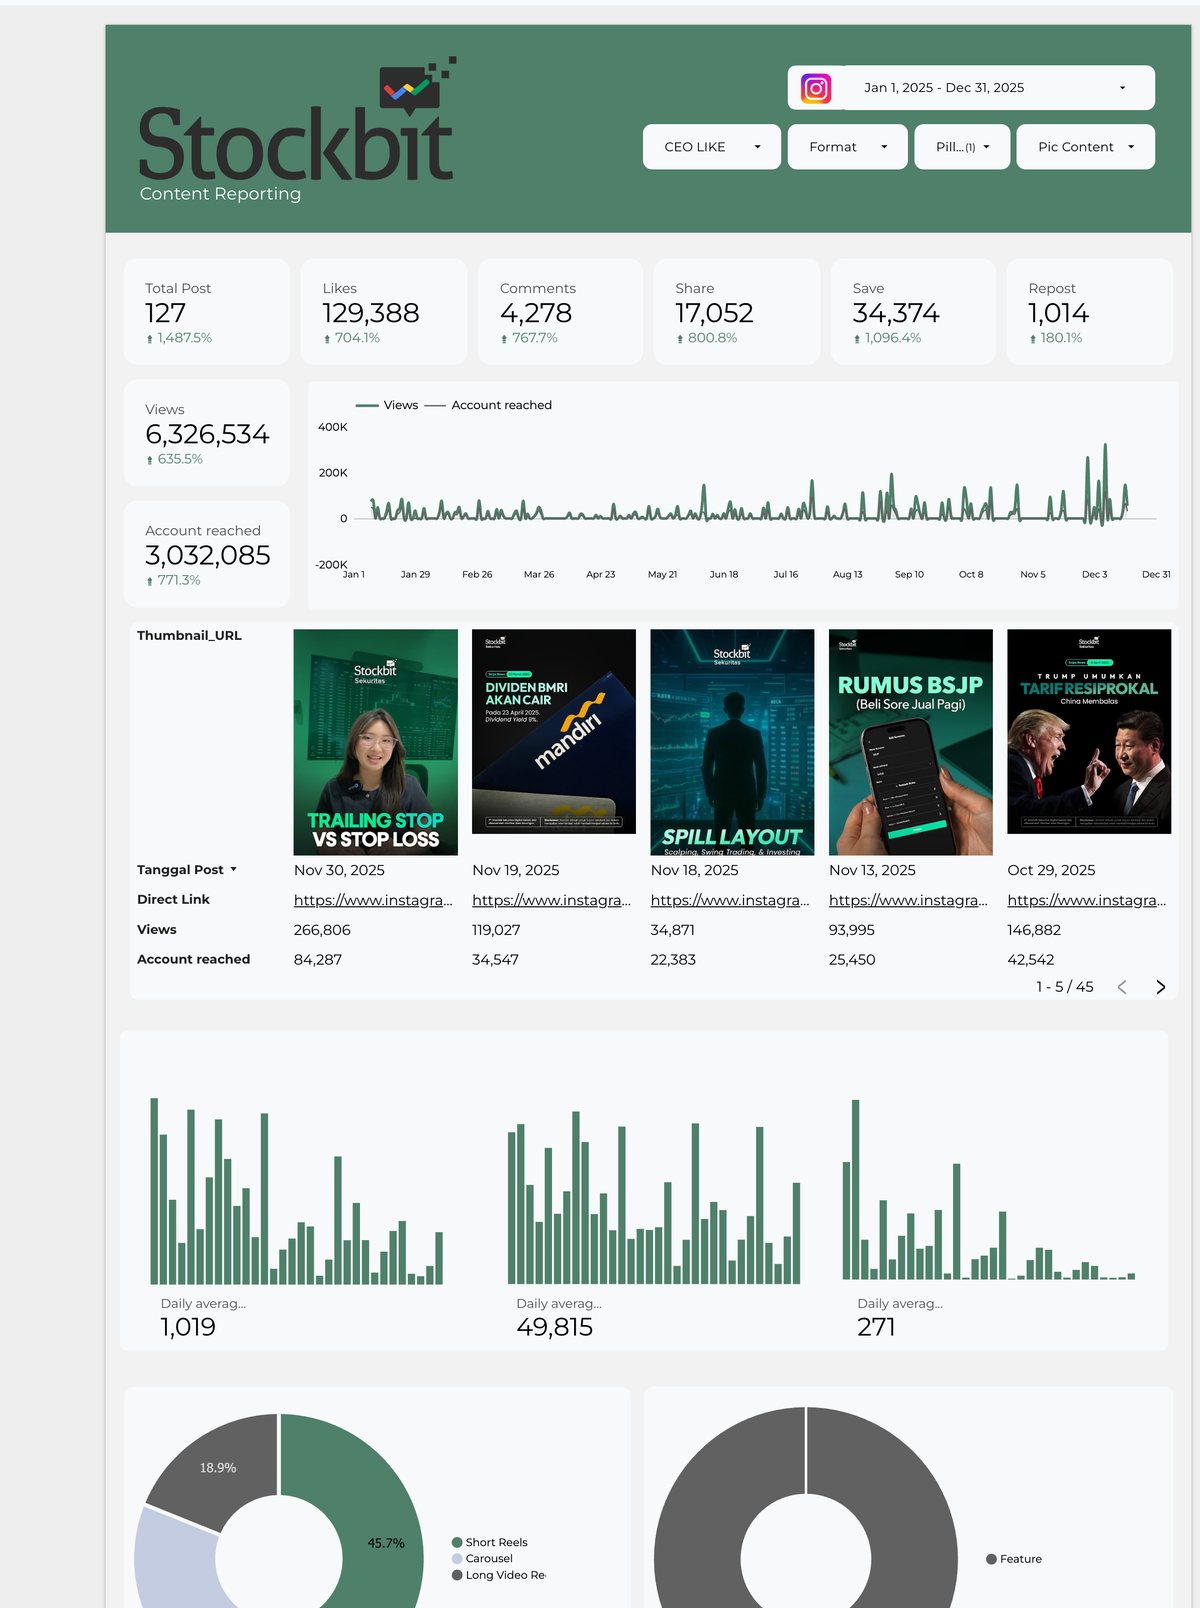Image resolution: width=1200 pixels, height=1608 pixels.
Task: Click the pagination text 1 - 5 / 45
Action: [1065, 987]
